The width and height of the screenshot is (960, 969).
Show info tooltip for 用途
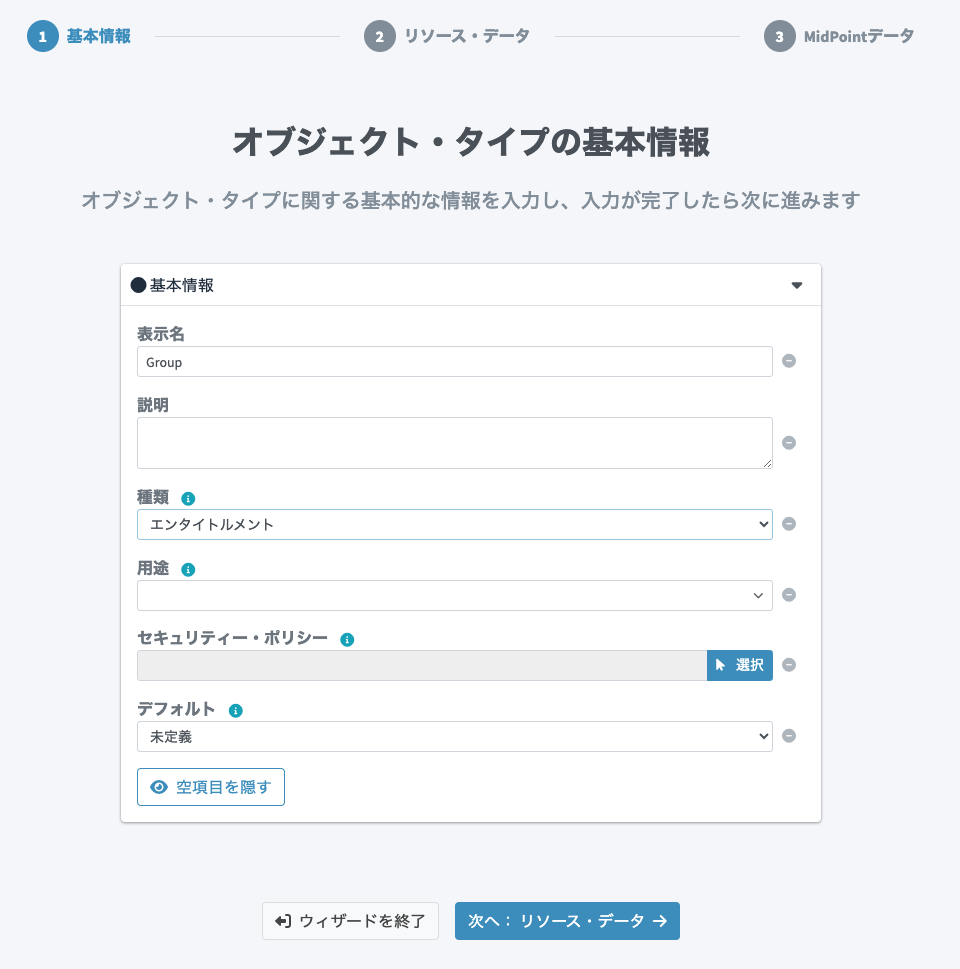point(188,570)
